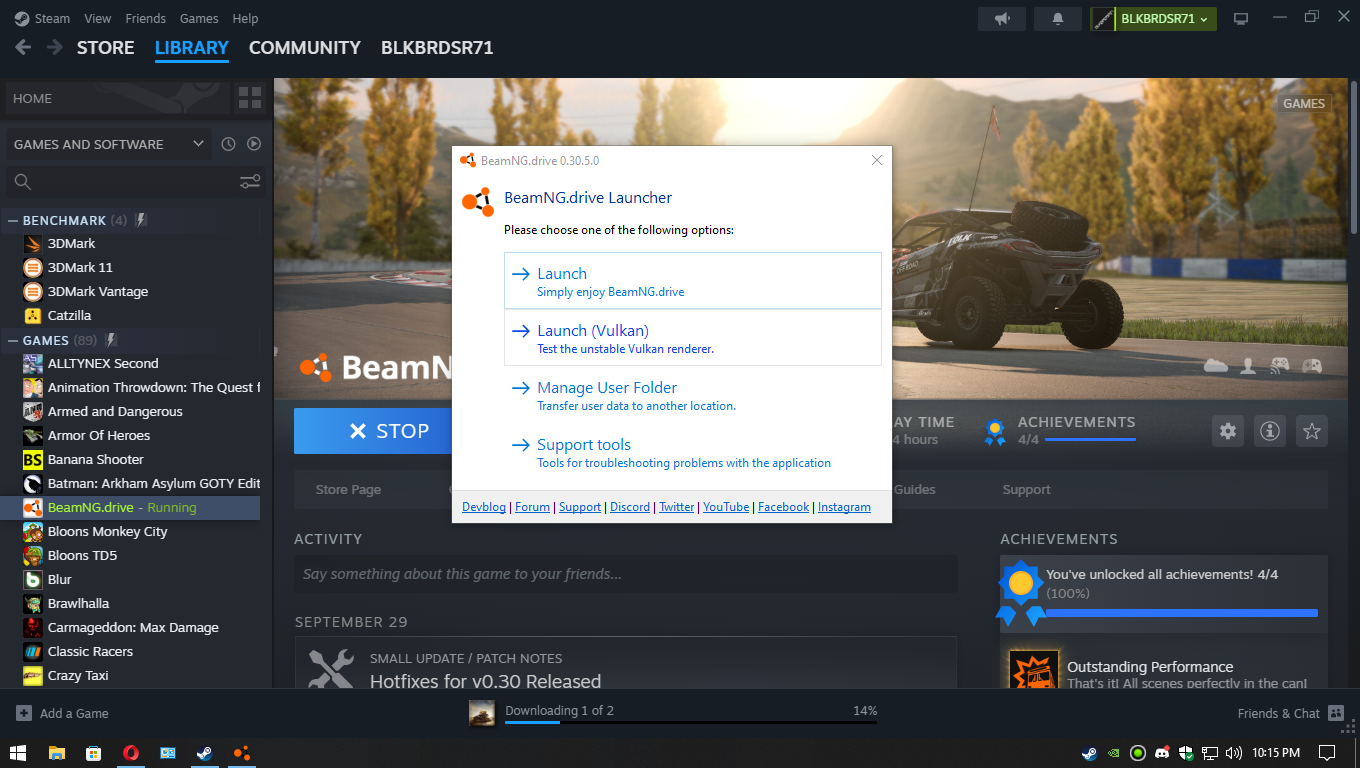This screenshot has width=1360, height=768.
Task: Open the Steam menu
Action: [43, 18]
